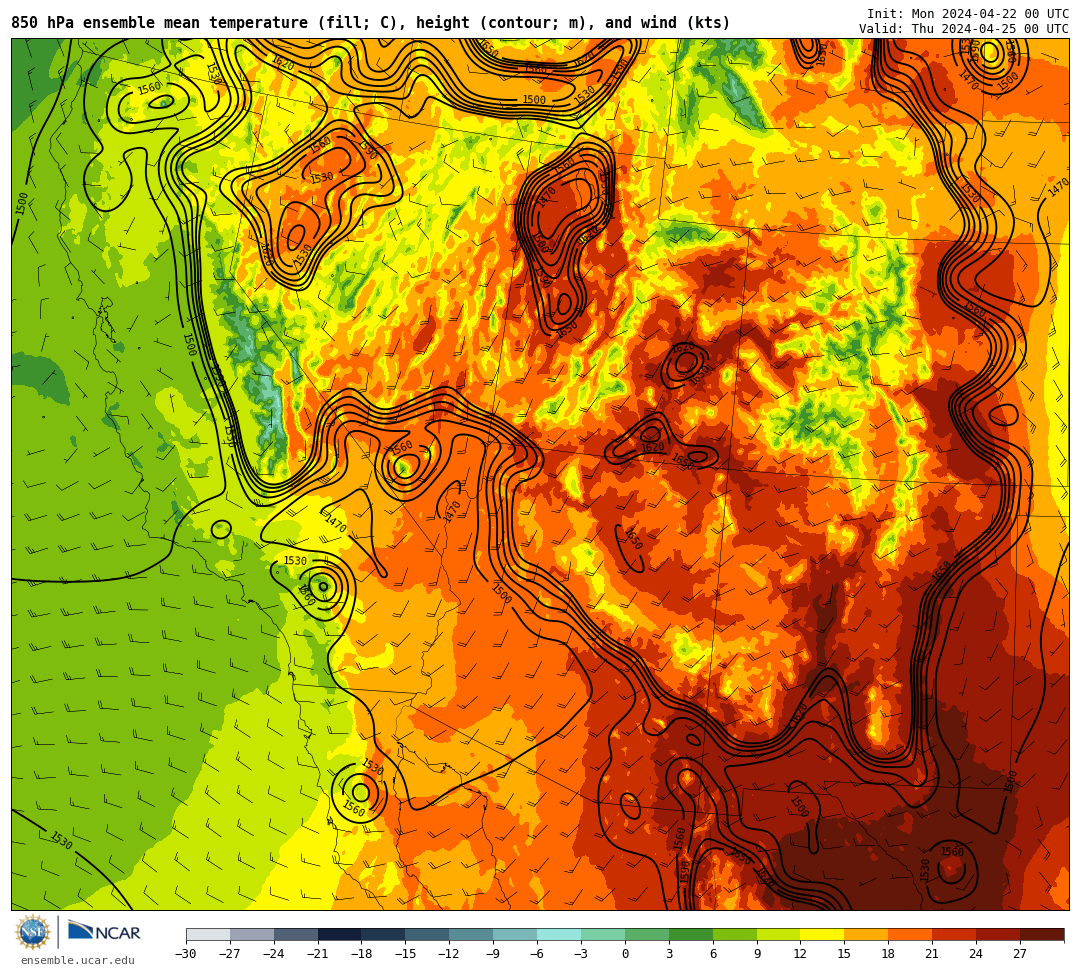Click the -30 colorbar tick label
Screen dimensions: 1080x973
186,954
